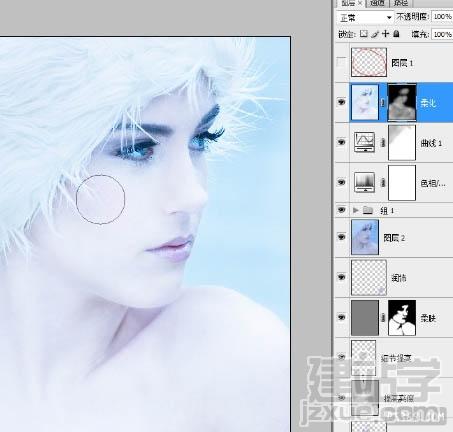This screenshot has width=453, height=432.
Task: Select the 色相 layer white mask thumbnail
Action: tap(402, 183)
